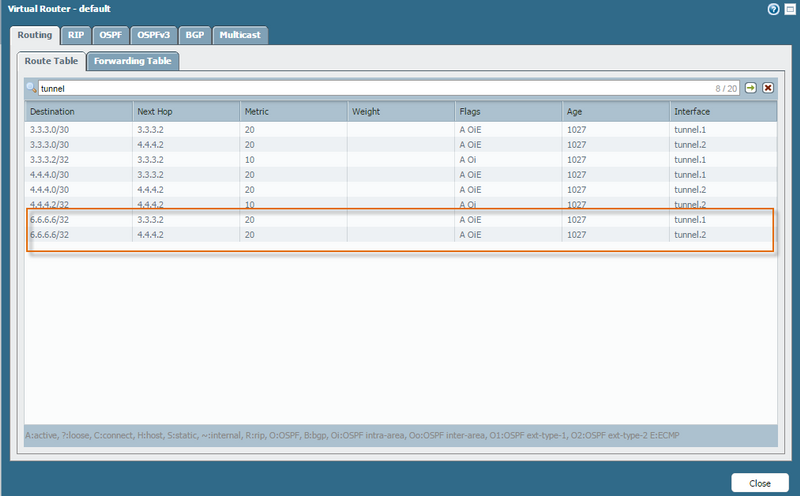Sort by the Metric column header
Image resolution: width=800 pixels, height=496 pixels.
point(293,111)
